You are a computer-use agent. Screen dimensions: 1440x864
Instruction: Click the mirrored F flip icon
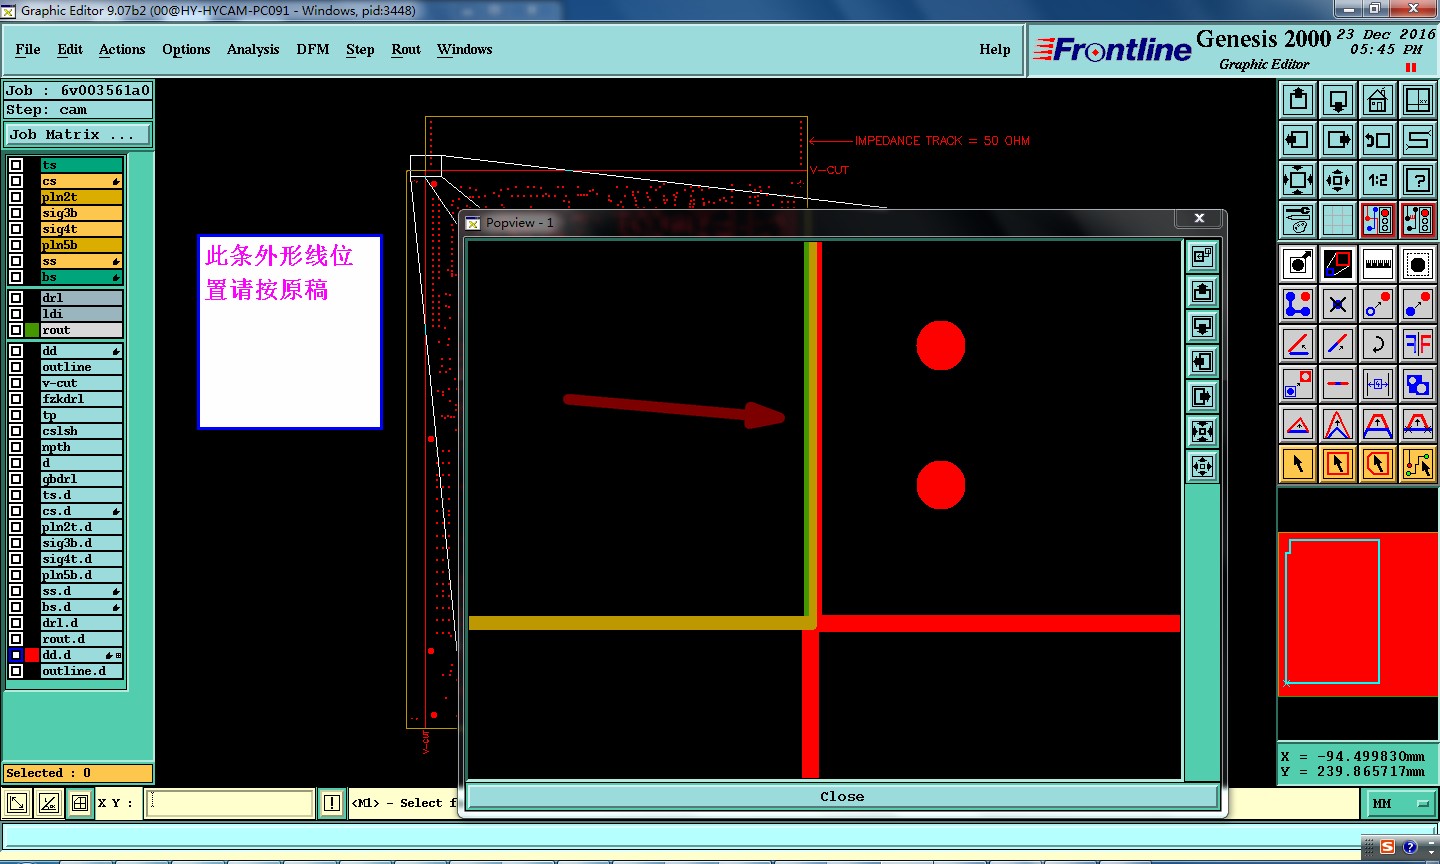point(1418,344)
